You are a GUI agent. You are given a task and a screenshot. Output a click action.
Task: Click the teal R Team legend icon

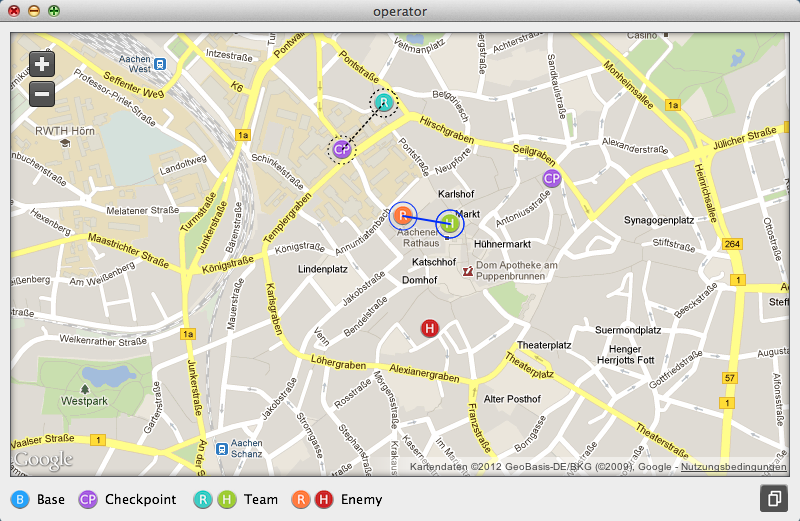click(x=203, y=499)
